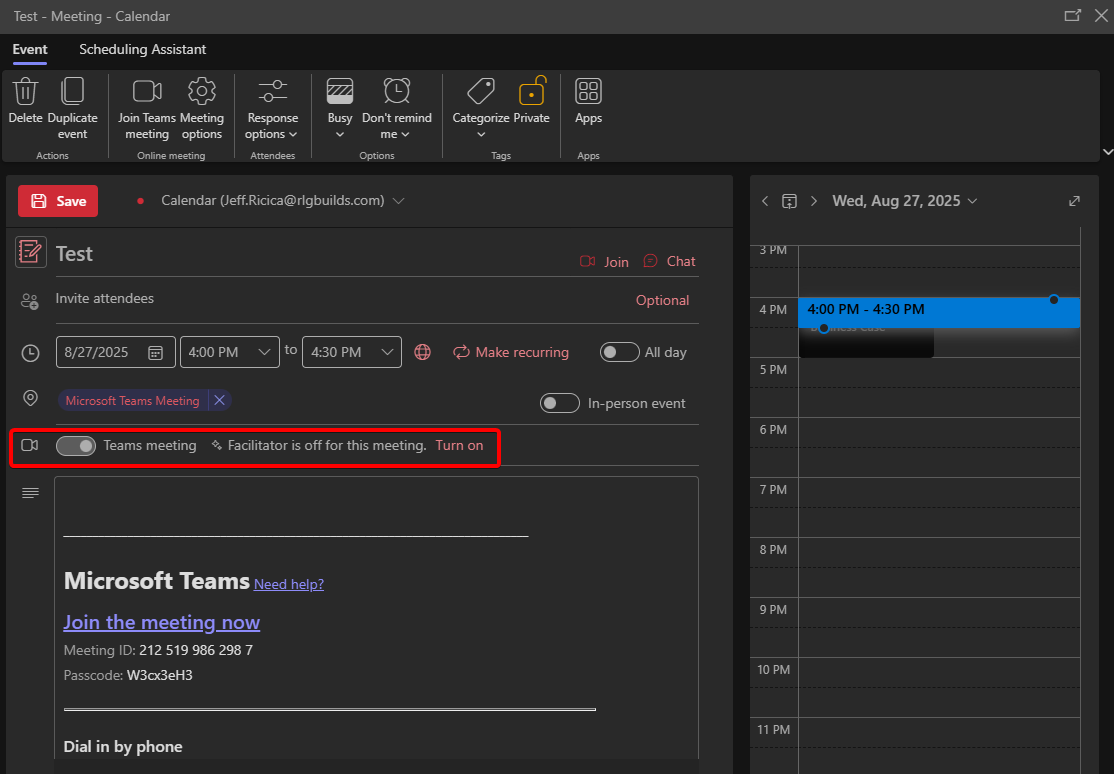This screenshot has width=1114, height=774.
Task: Mark the event as Private
Action: coord(531,102)
